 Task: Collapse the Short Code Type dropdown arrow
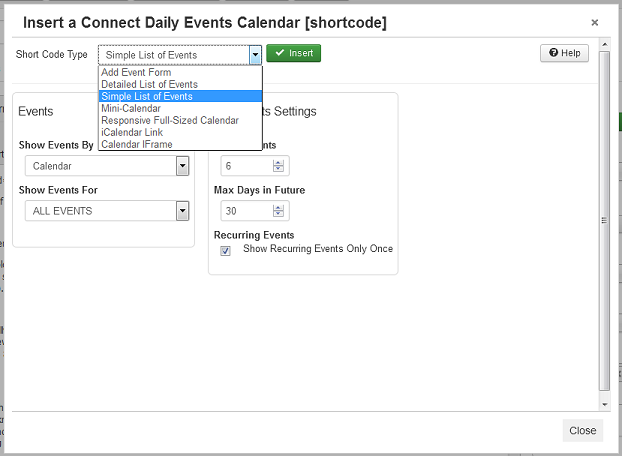pos(255,55)
